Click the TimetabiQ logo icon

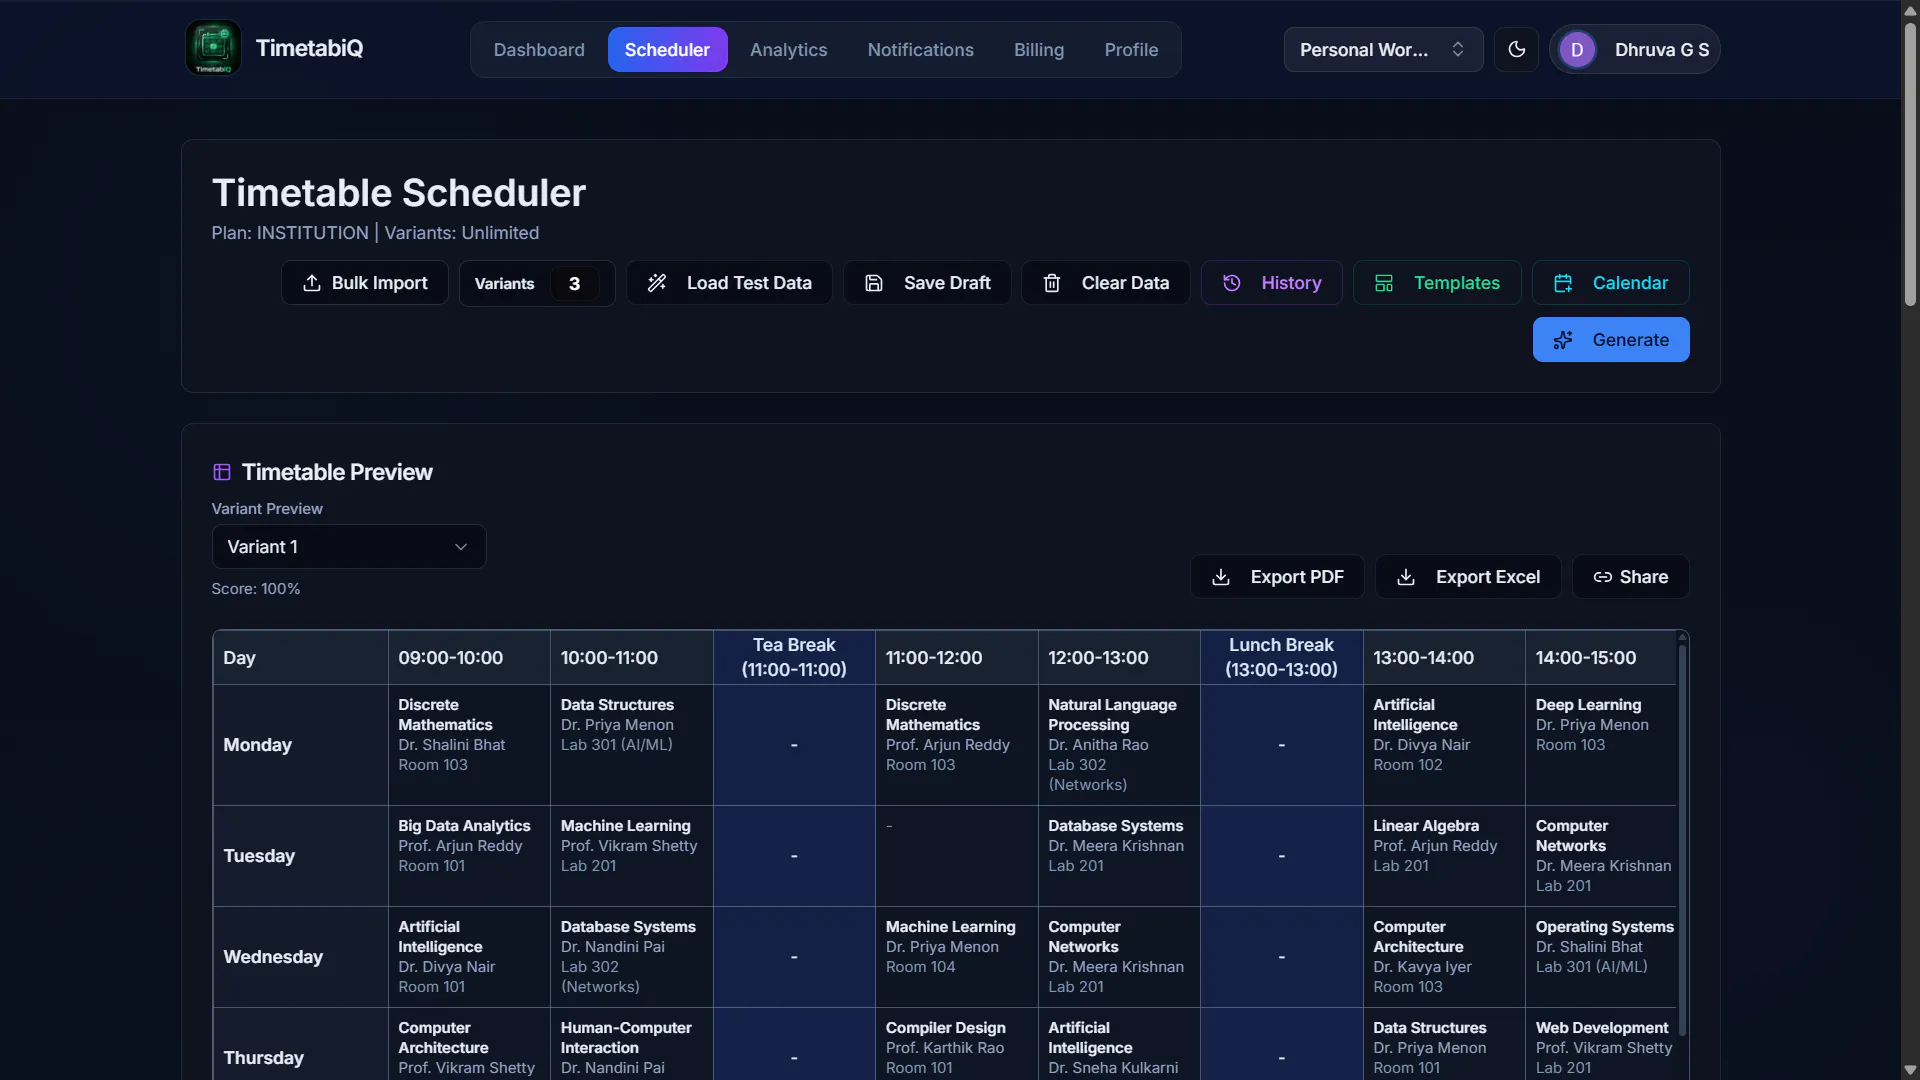click(213, 48)
